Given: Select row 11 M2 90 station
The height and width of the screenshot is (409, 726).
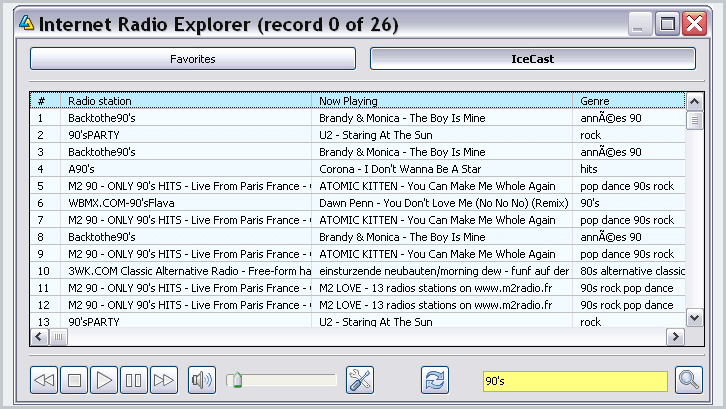Looking at the screenshot, I should [x=357, y=288].
